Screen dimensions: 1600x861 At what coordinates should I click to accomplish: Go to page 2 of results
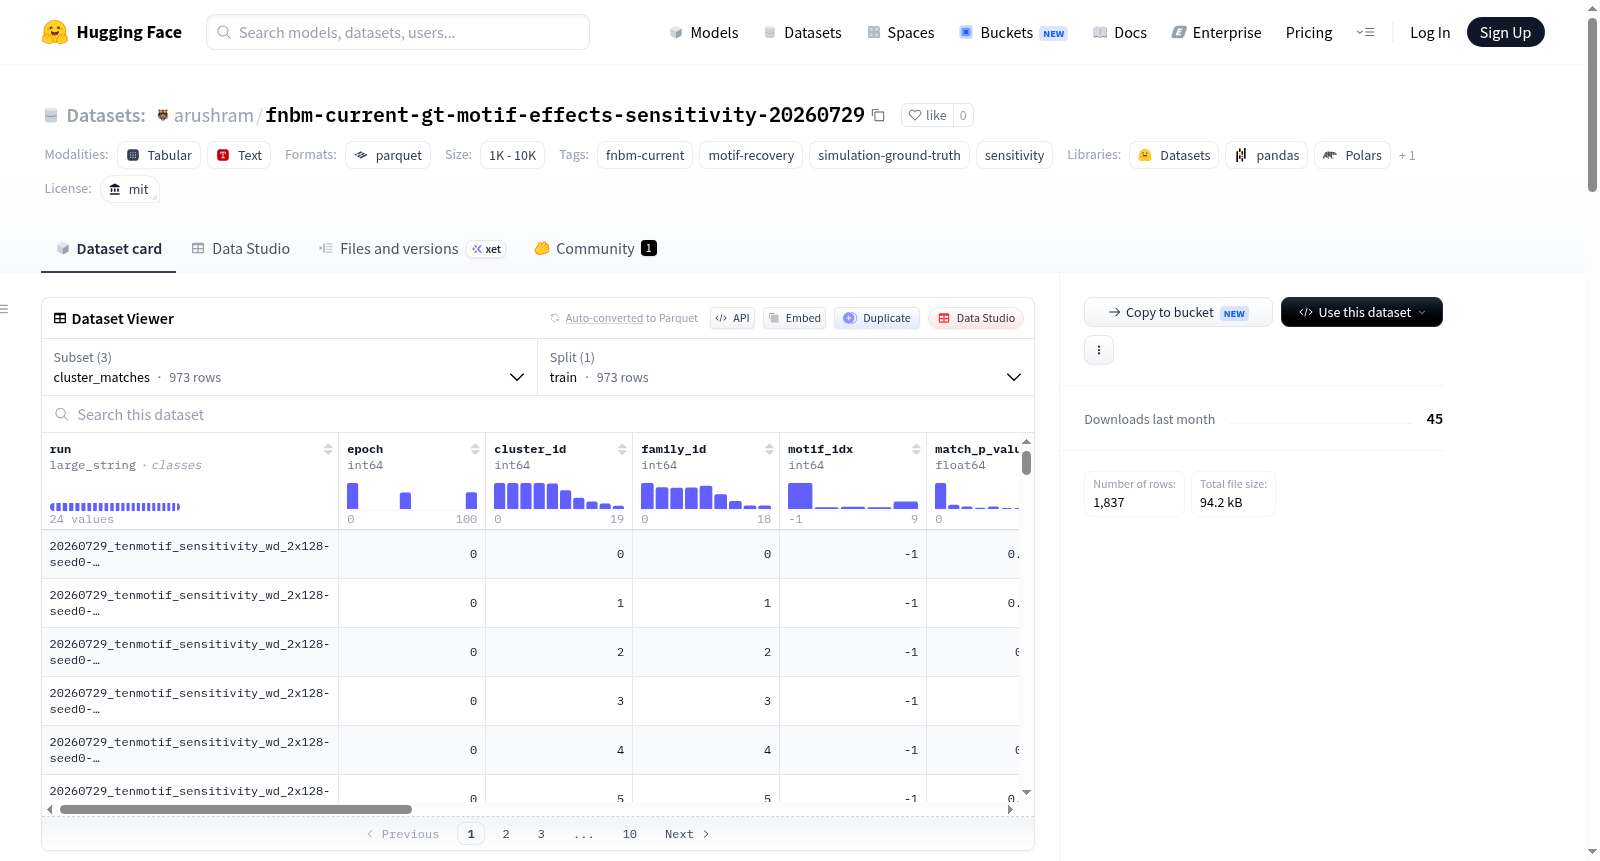[x=506, y=834]
